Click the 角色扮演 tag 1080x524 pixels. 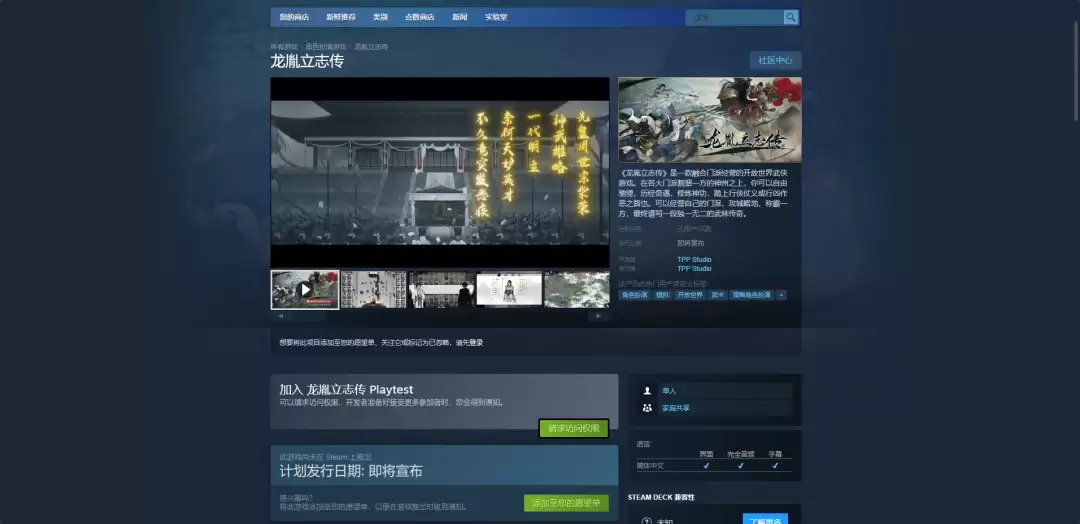(x=634, y=295)
